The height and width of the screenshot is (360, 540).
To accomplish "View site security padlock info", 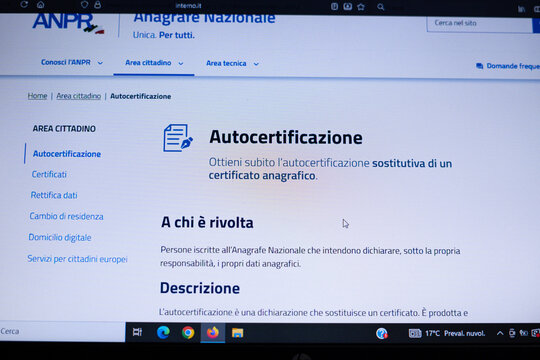I will pos(97,4).
